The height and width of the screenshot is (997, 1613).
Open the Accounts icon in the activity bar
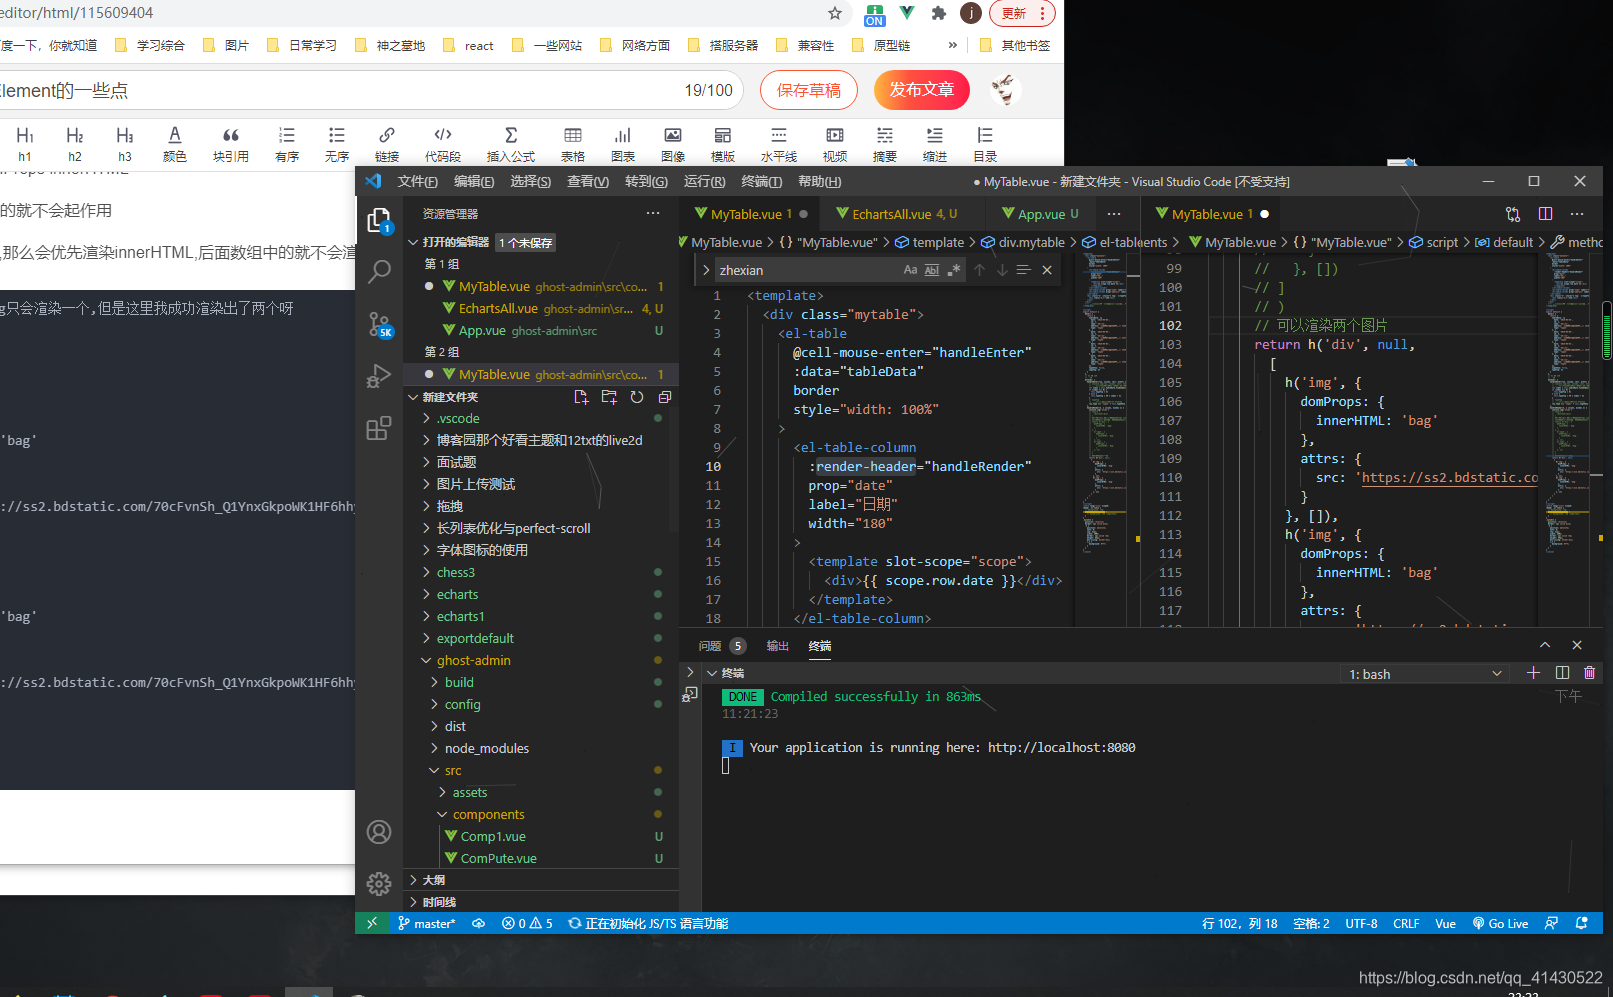[x=379, y=832]
